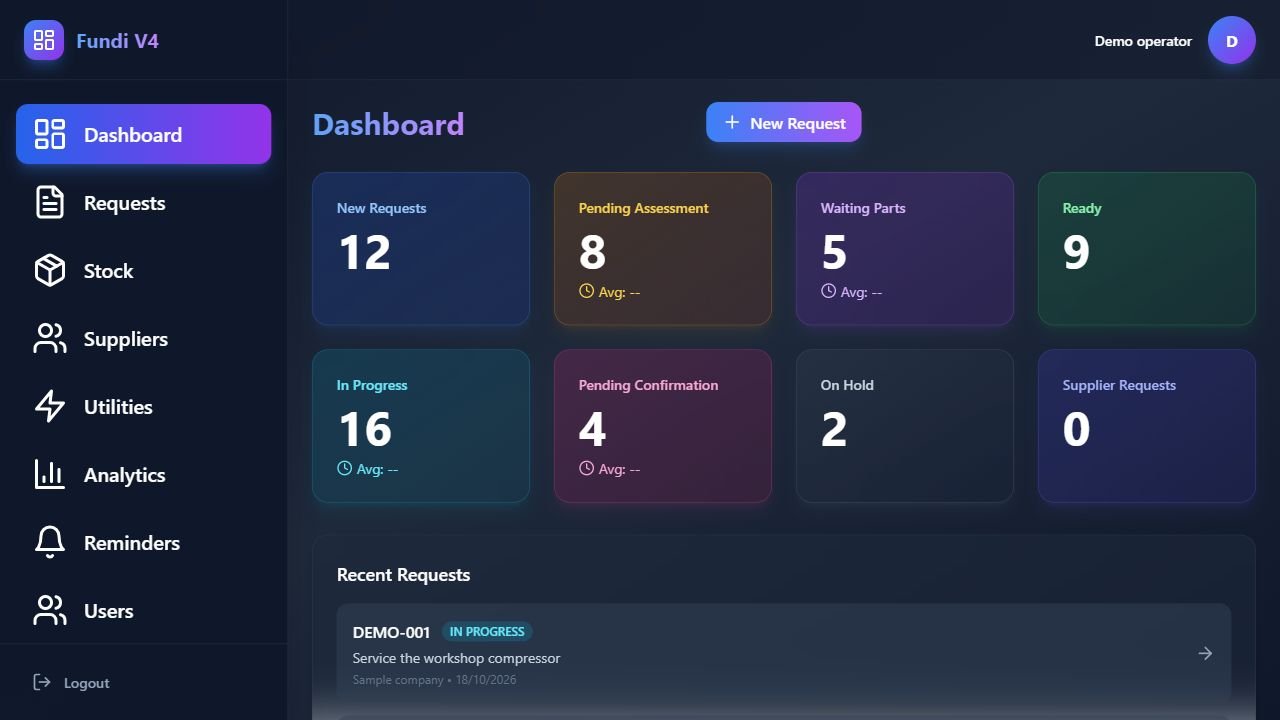Open the Requests menu item
Screen dimensions: 1280x720
[143, 202]
